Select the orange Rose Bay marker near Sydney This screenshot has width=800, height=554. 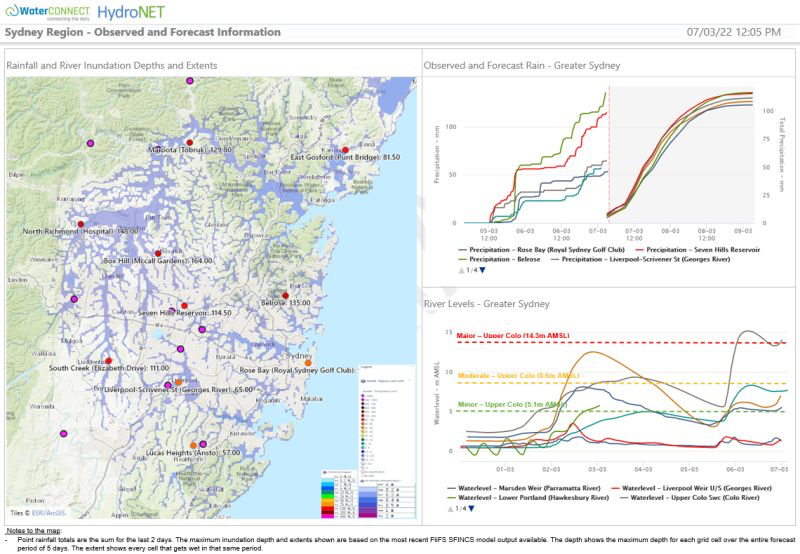[x=308, y=363]
